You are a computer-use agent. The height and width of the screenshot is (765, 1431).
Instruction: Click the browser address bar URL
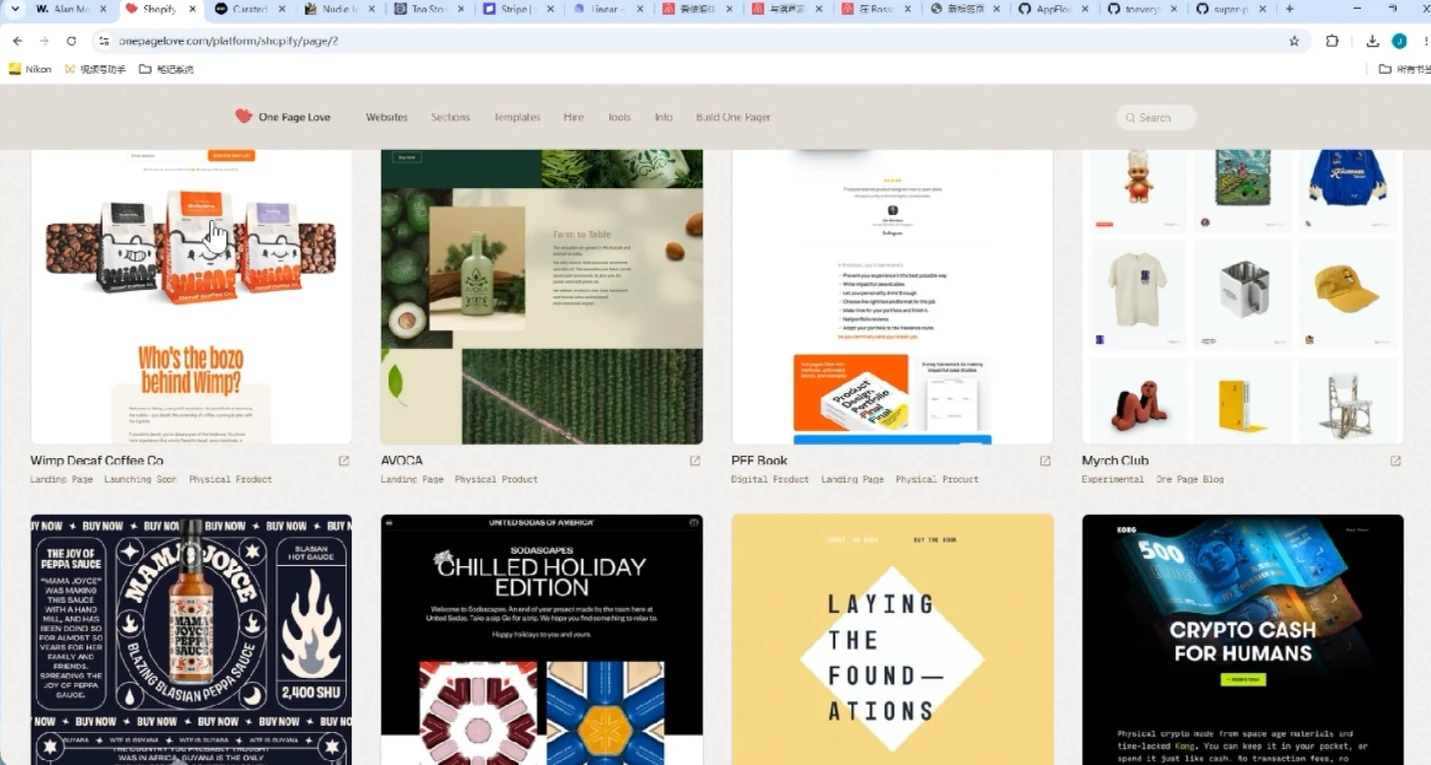[x=228, y=41]
